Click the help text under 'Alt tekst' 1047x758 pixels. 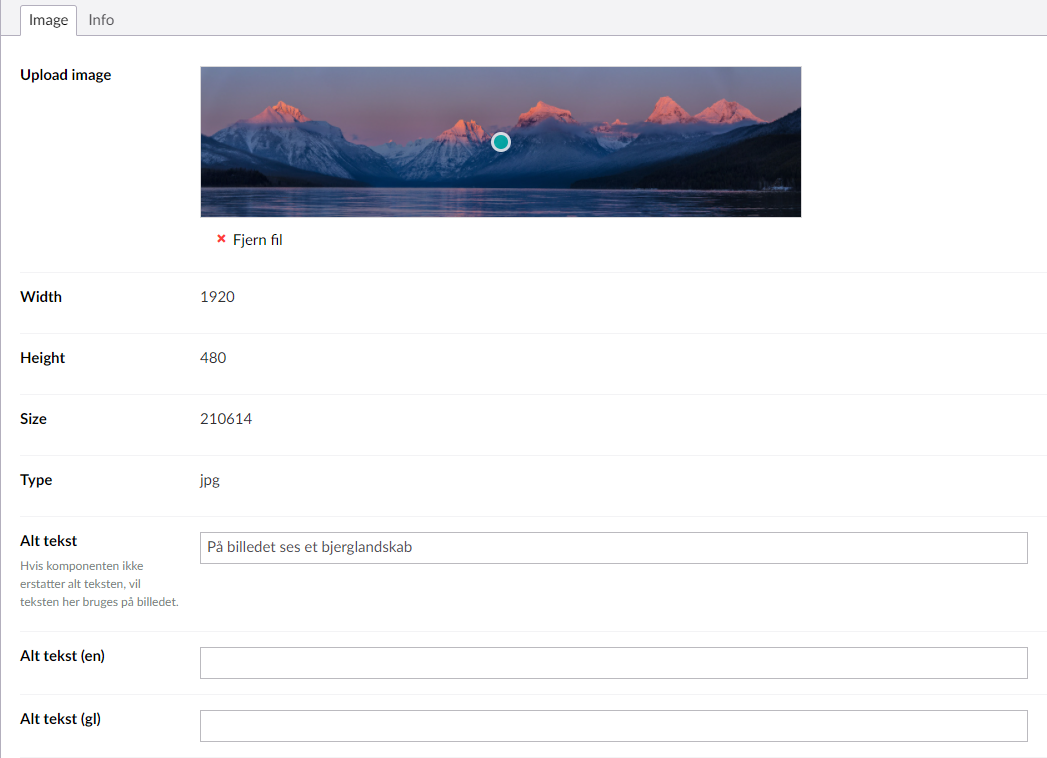click(99, 584)
